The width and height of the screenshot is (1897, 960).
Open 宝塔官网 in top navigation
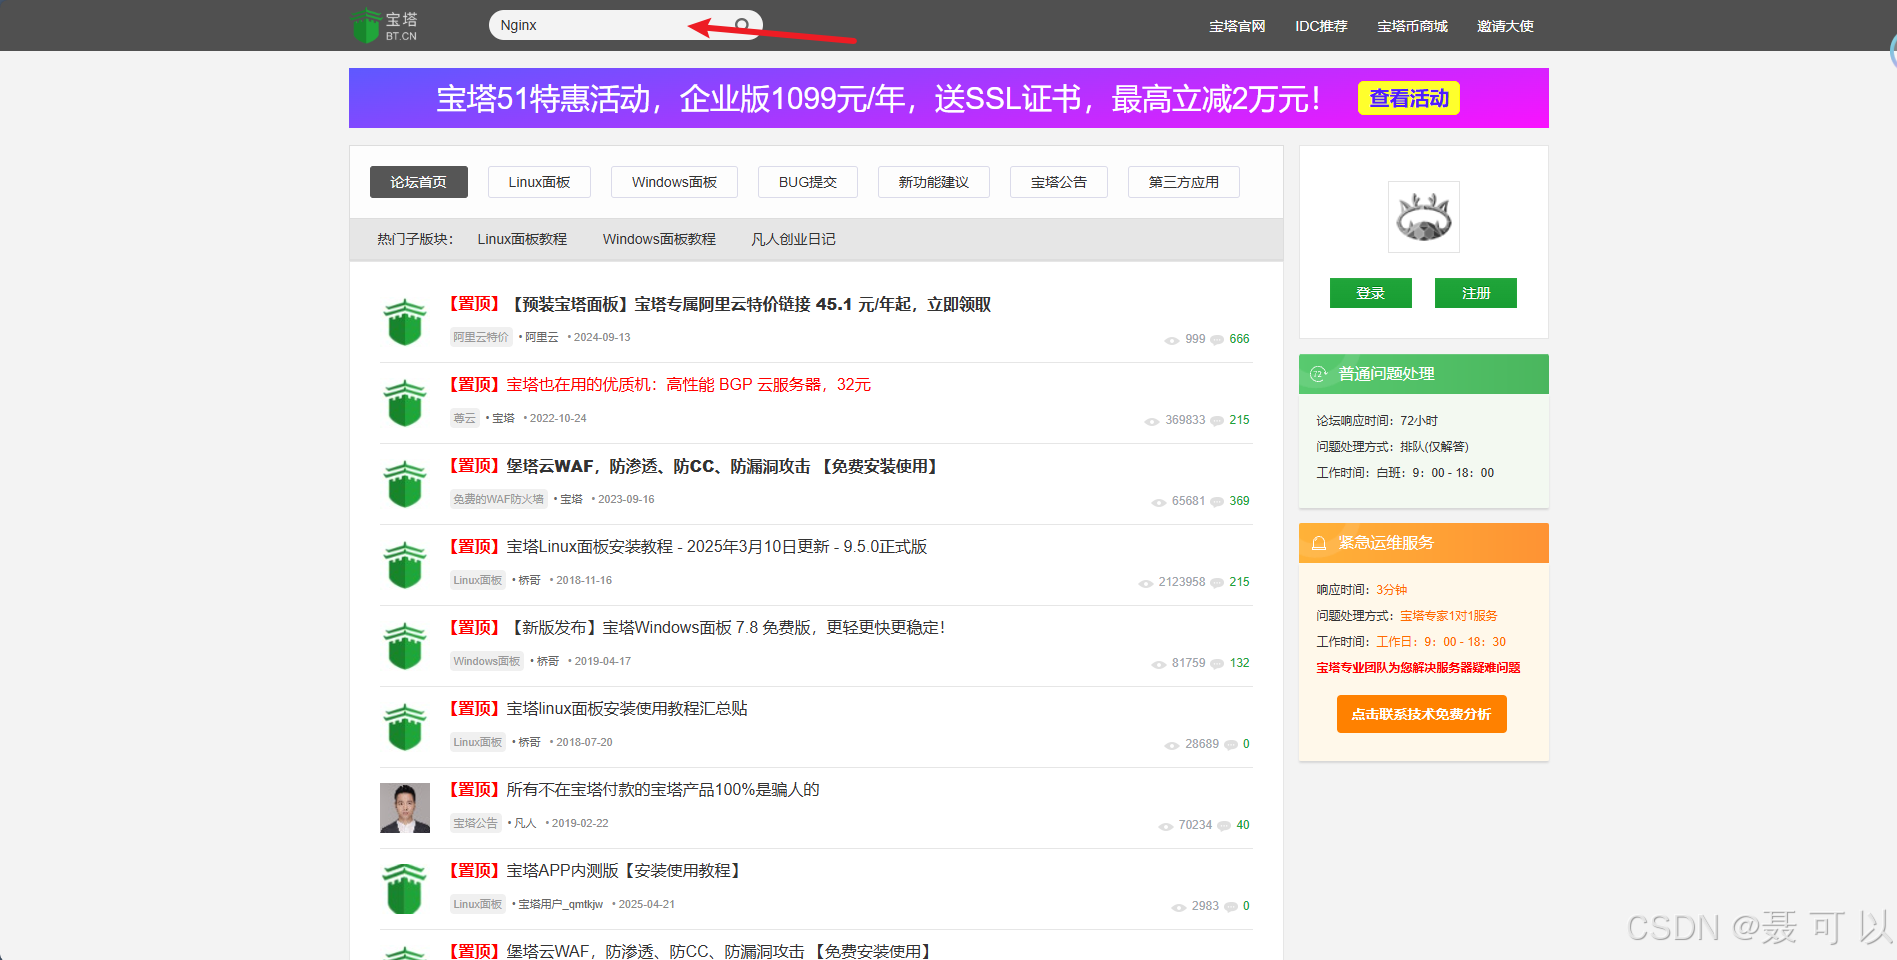[1237, 26]
